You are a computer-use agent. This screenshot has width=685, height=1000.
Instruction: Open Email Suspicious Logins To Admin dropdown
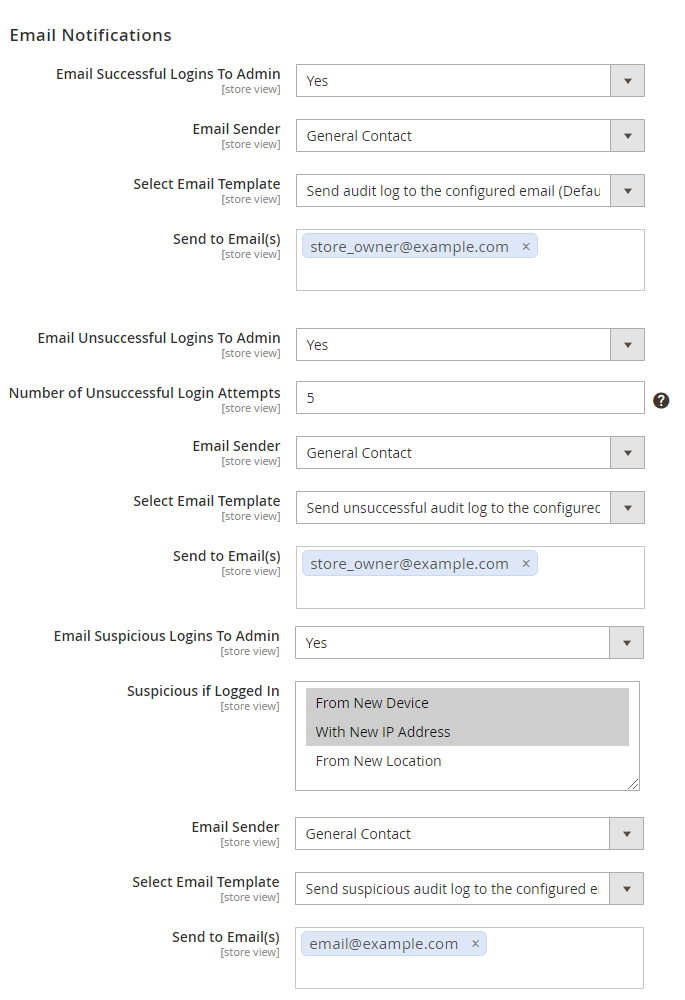(469, 643)
